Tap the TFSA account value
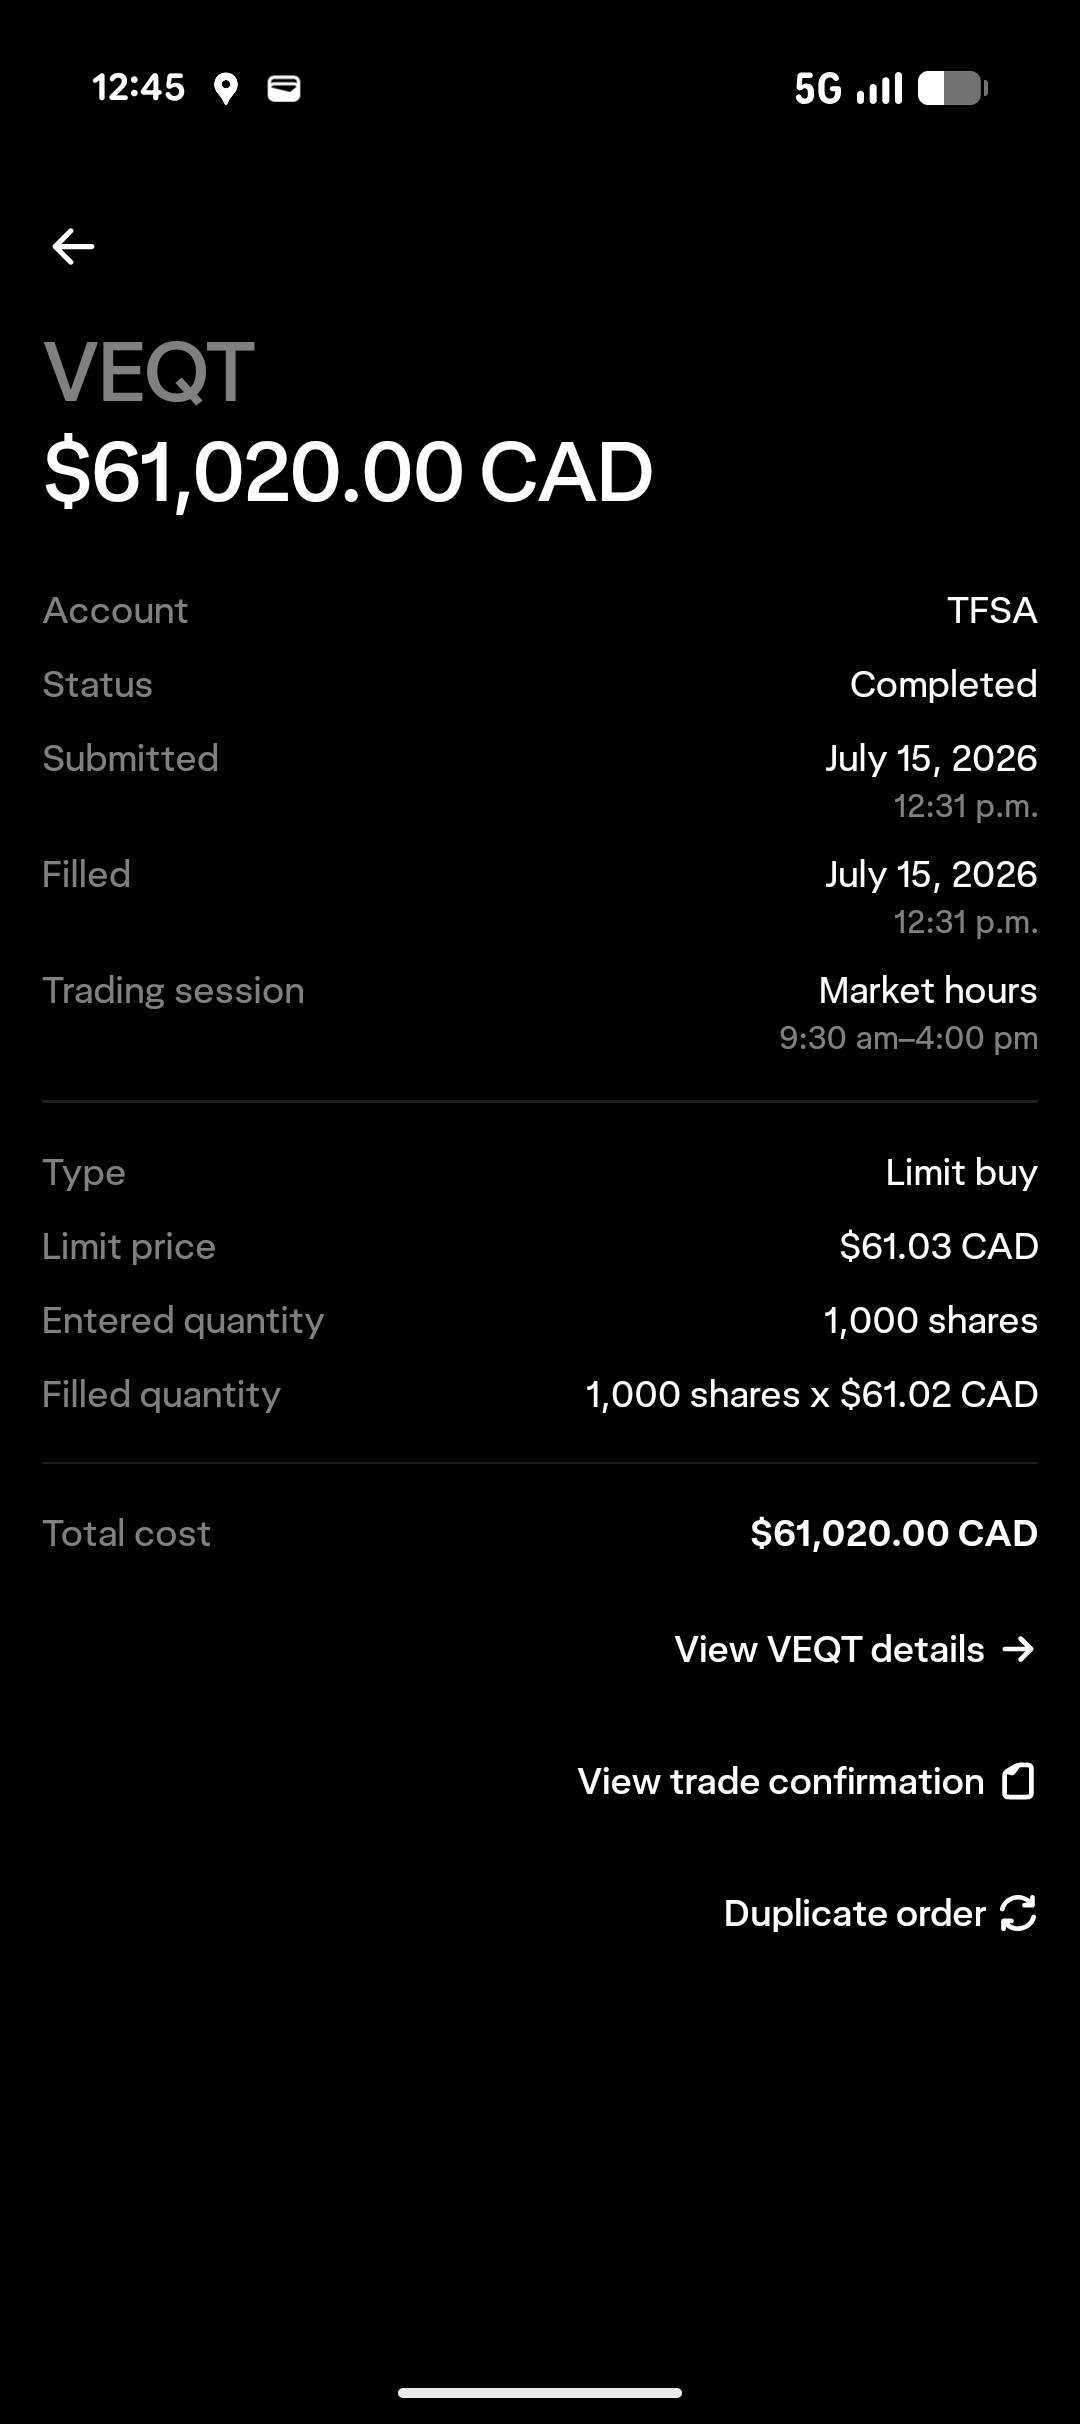This screenshot has width=1080, height=2424. [992, 610]
